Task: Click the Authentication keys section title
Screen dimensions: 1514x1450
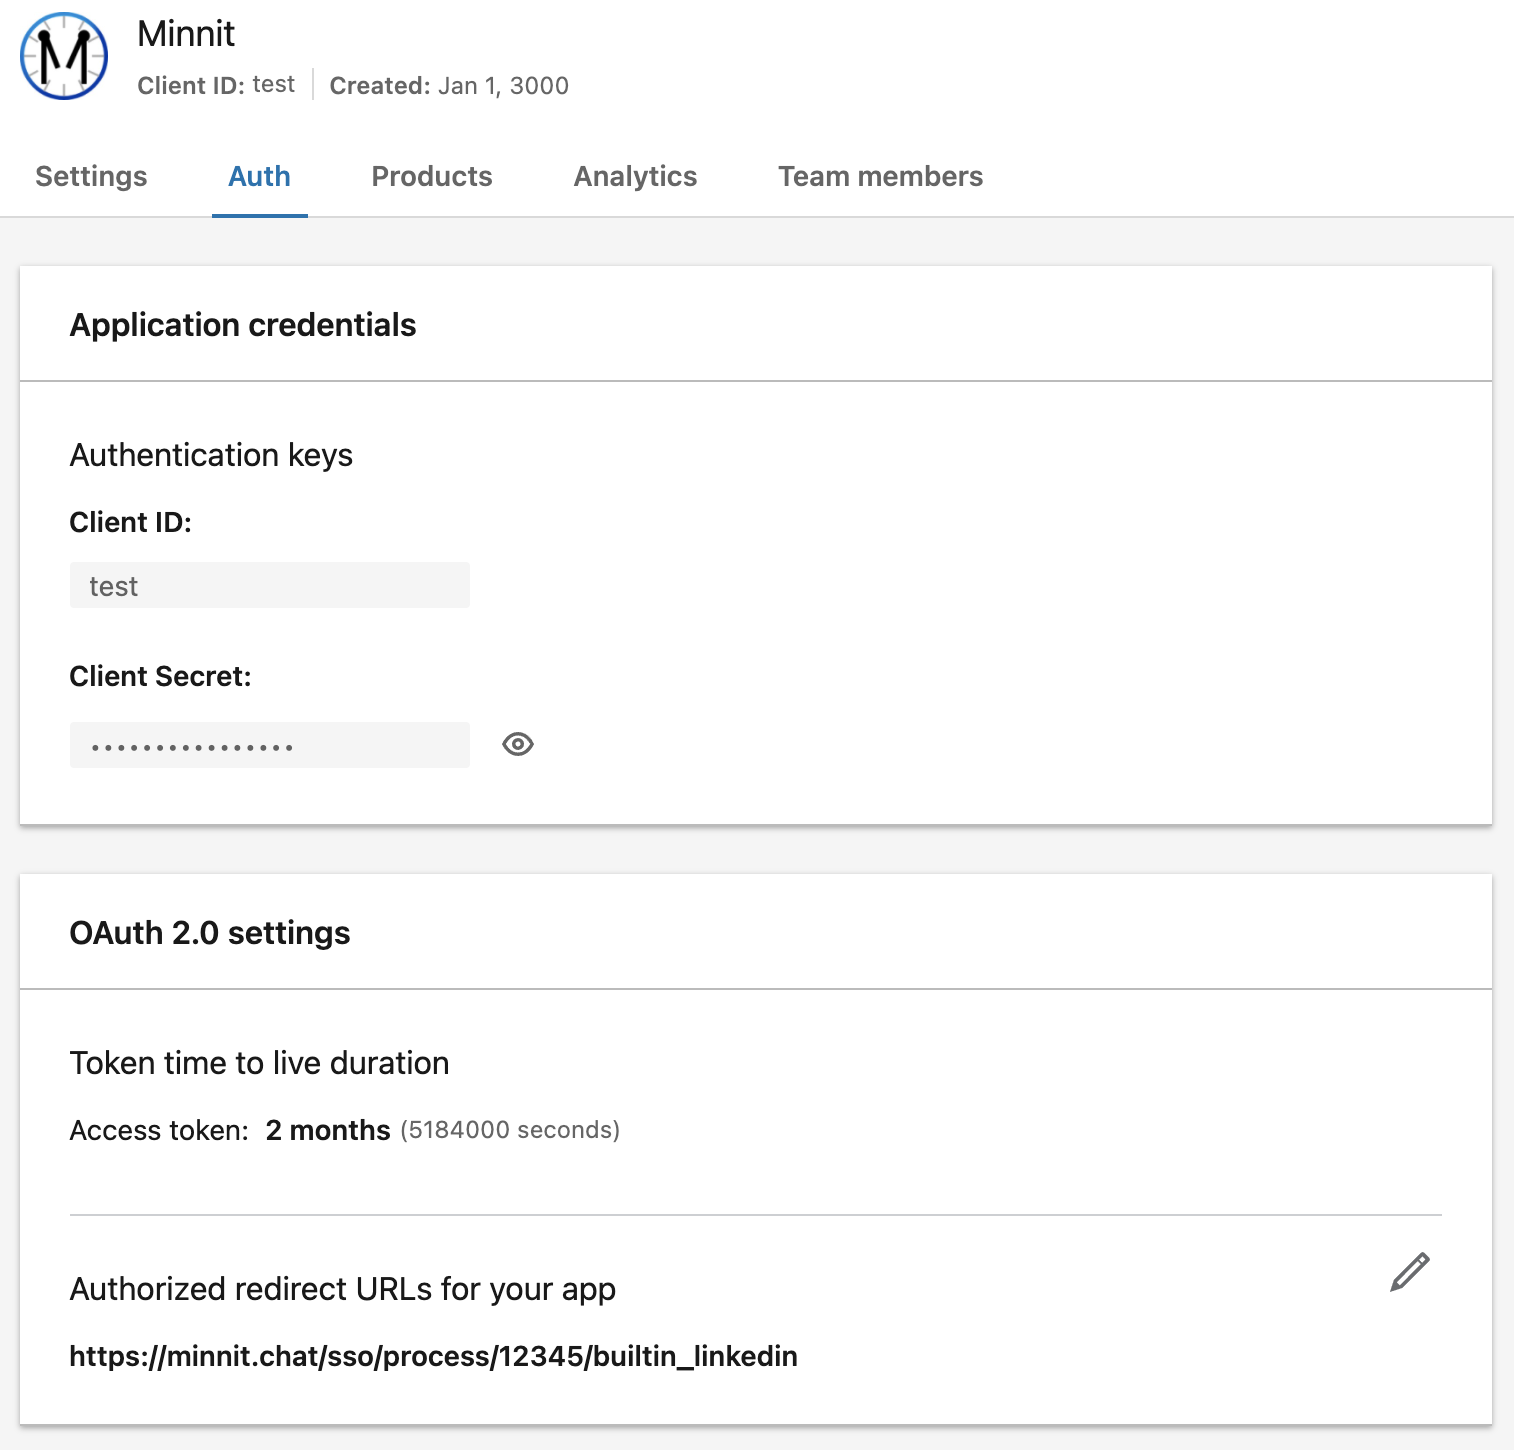Action: (x=211, y=455)
